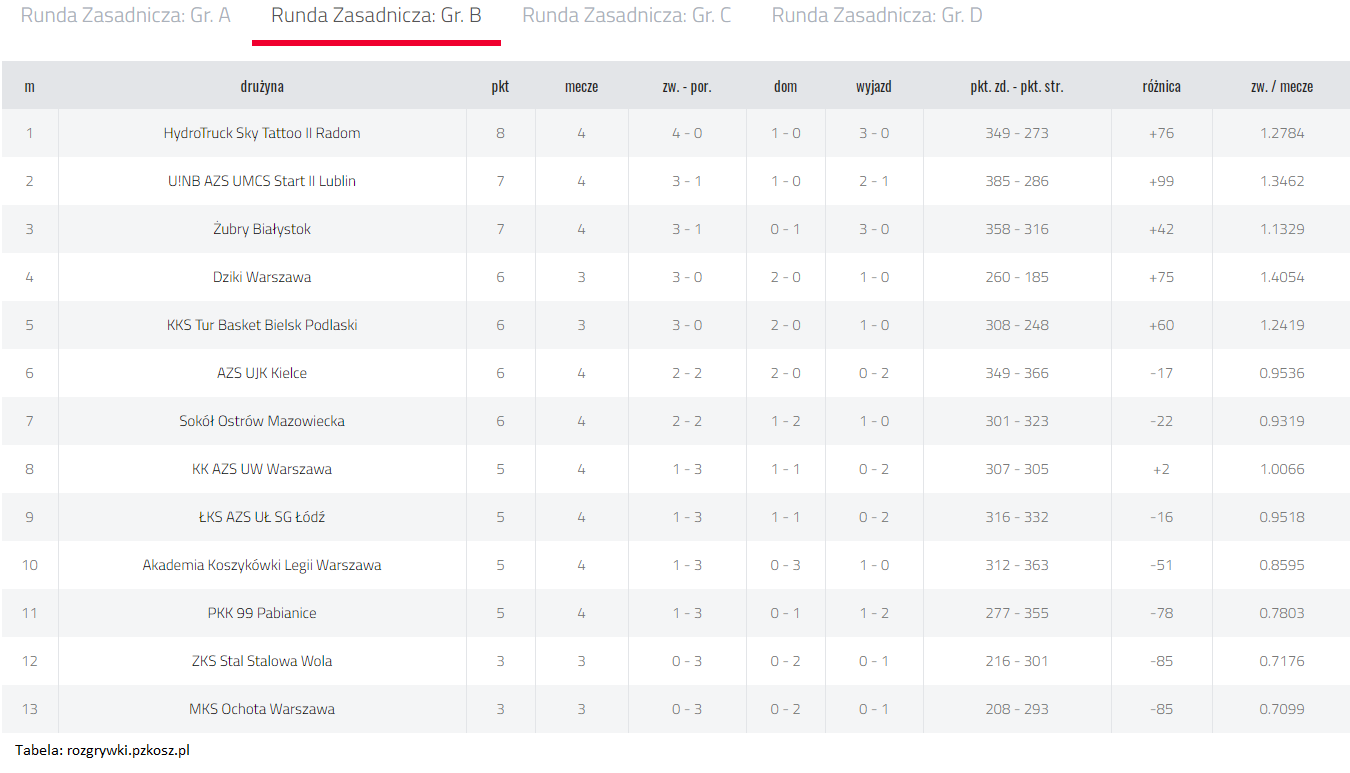Click the 'różnica' column header
Screen dimensions: 1350x773
[x=1161, y=86]
